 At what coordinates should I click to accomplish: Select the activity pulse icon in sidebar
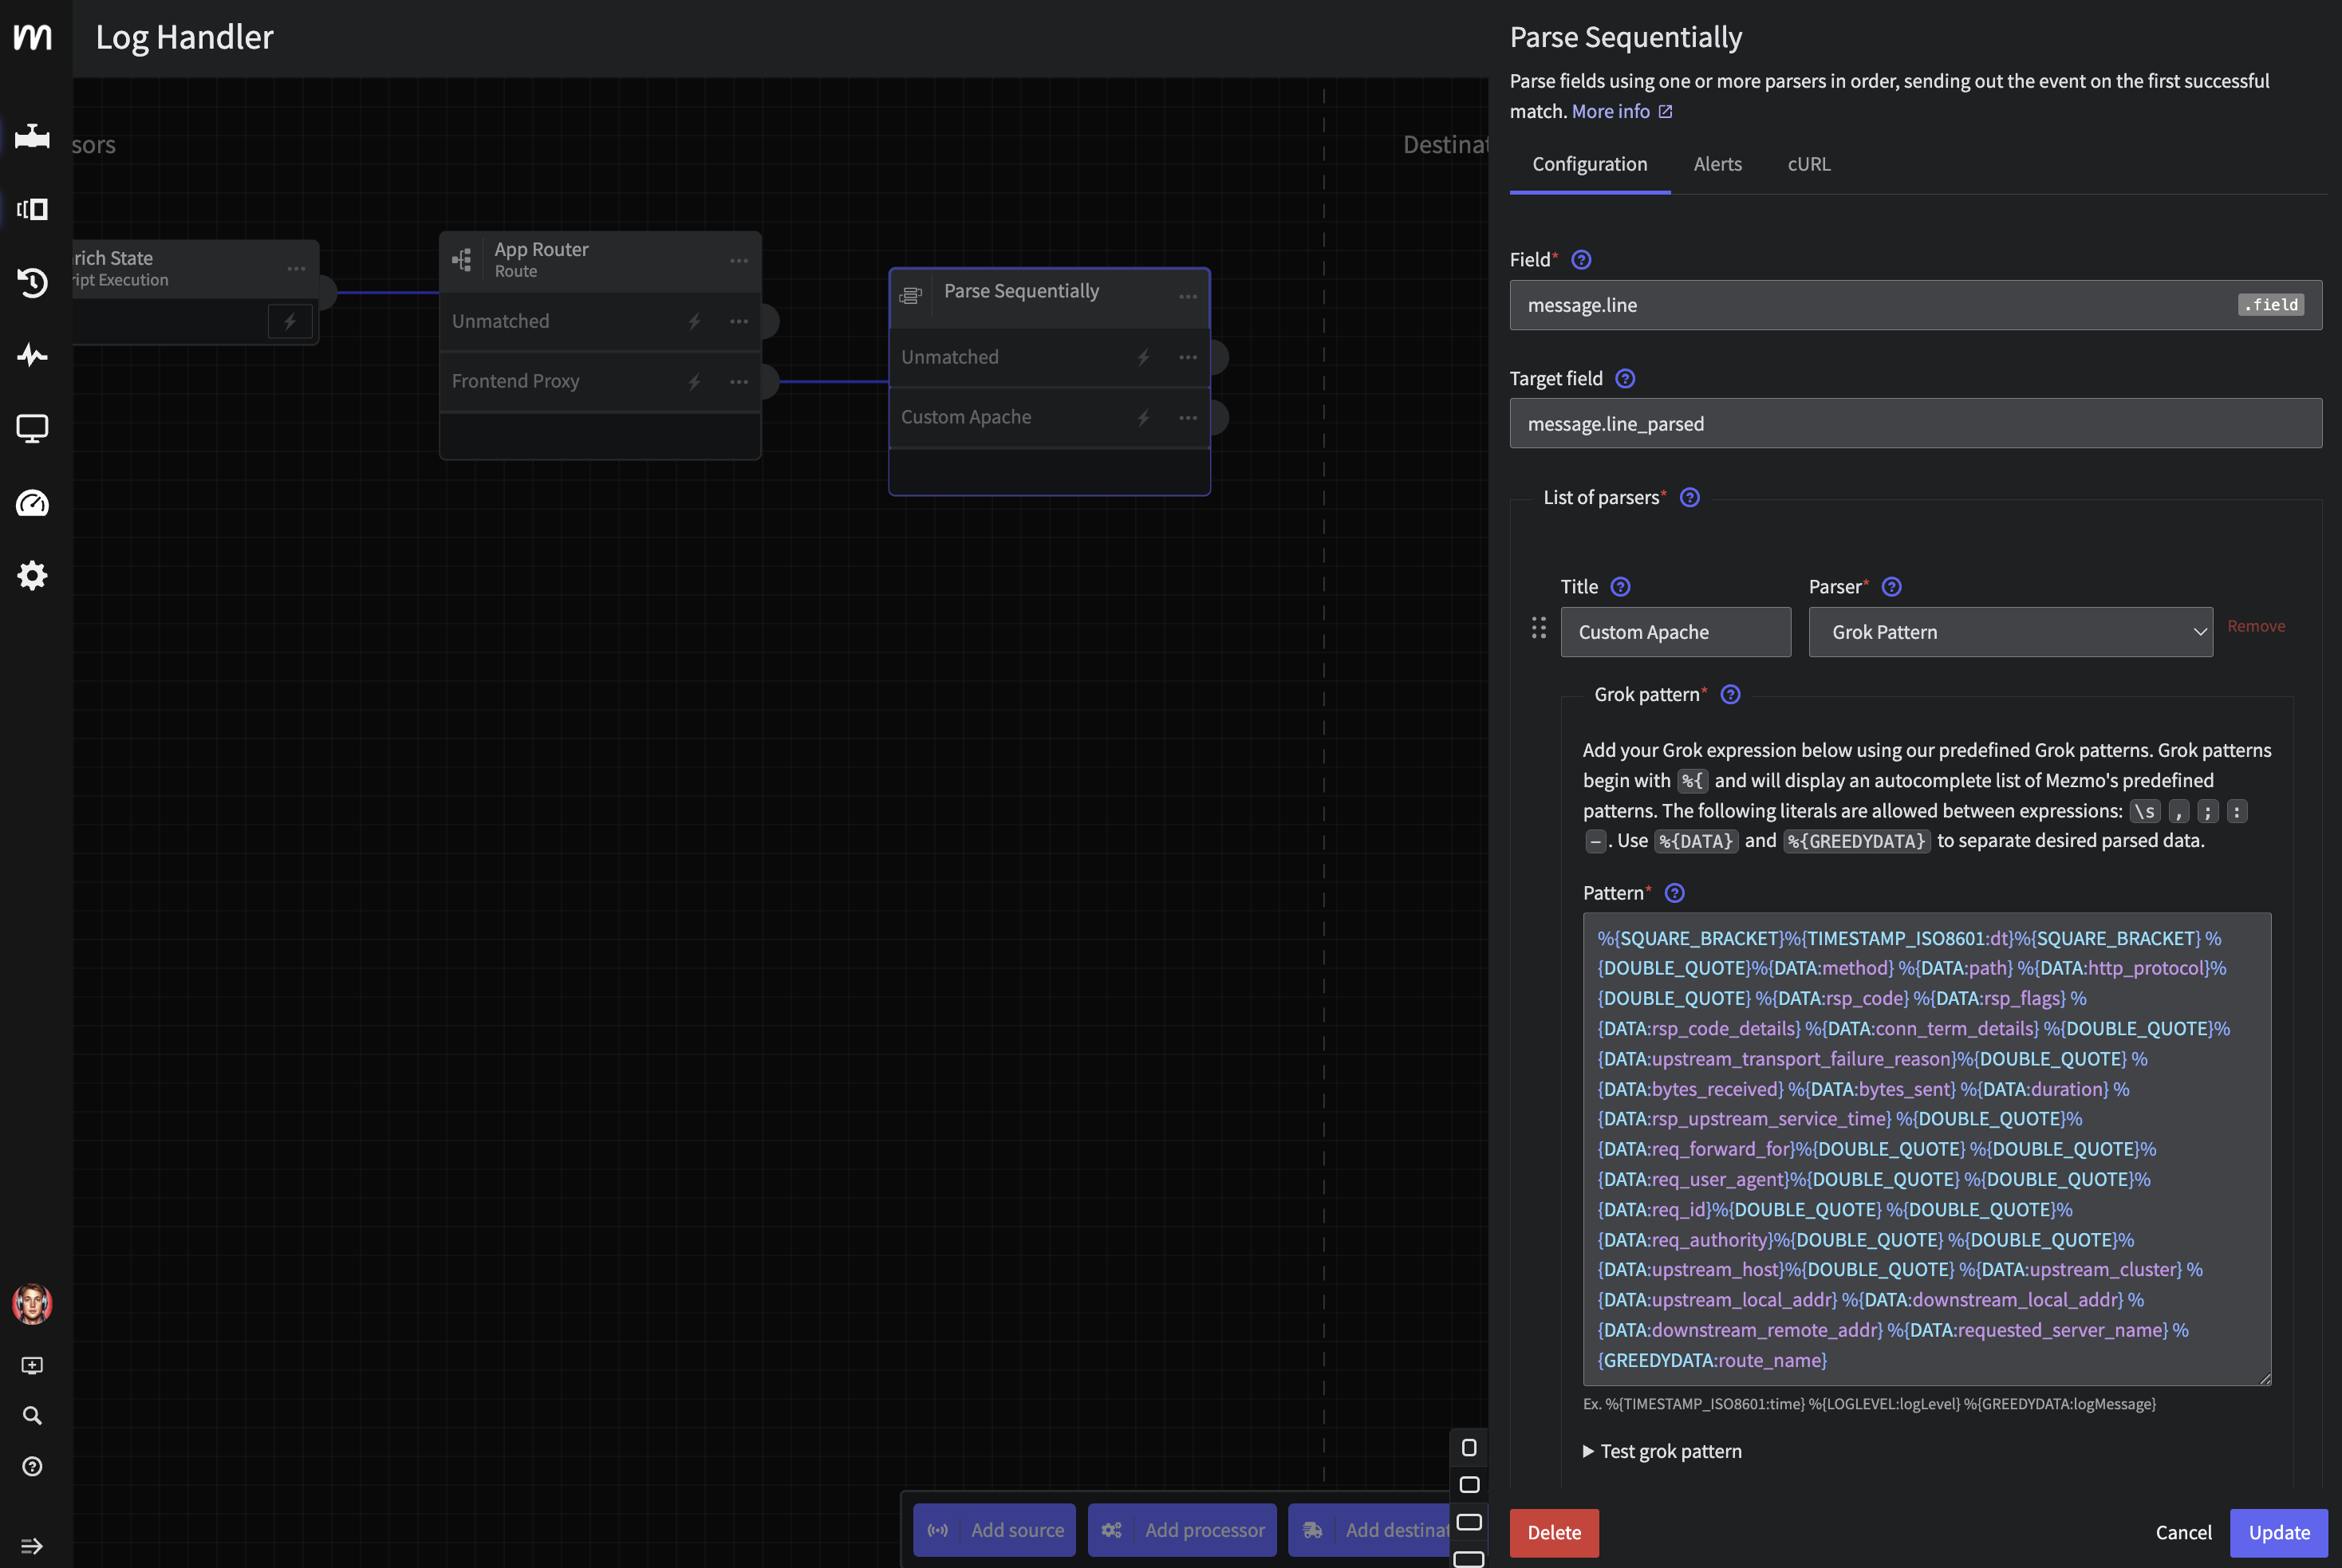point(33,355)
